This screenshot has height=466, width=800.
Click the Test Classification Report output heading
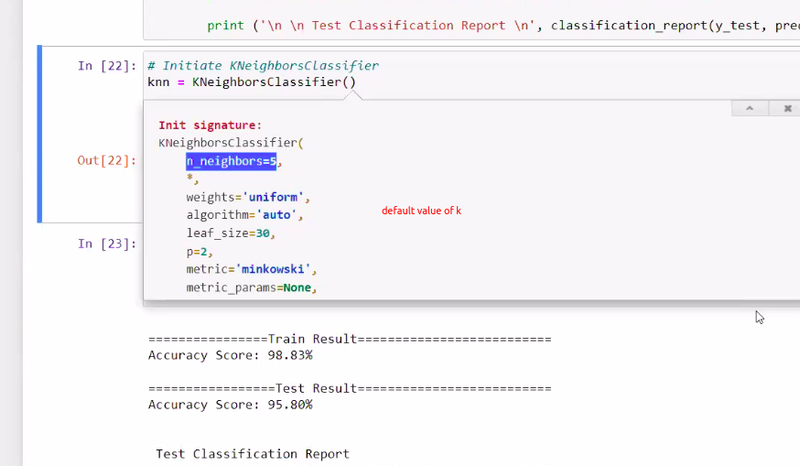(x=252, y=454)
